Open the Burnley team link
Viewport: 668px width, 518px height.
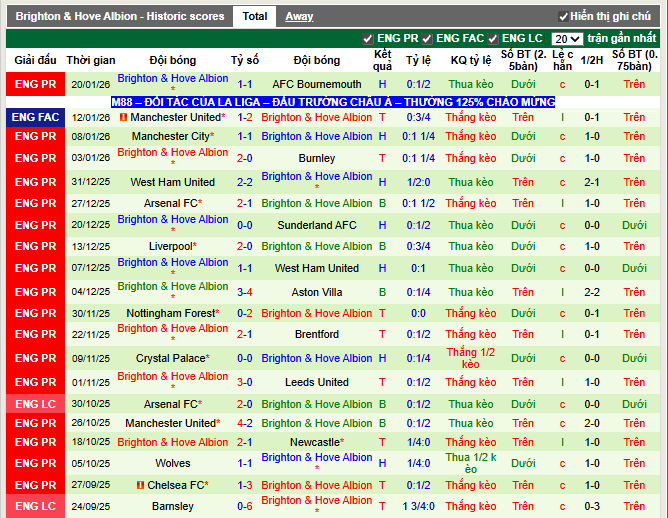[317, 158]
